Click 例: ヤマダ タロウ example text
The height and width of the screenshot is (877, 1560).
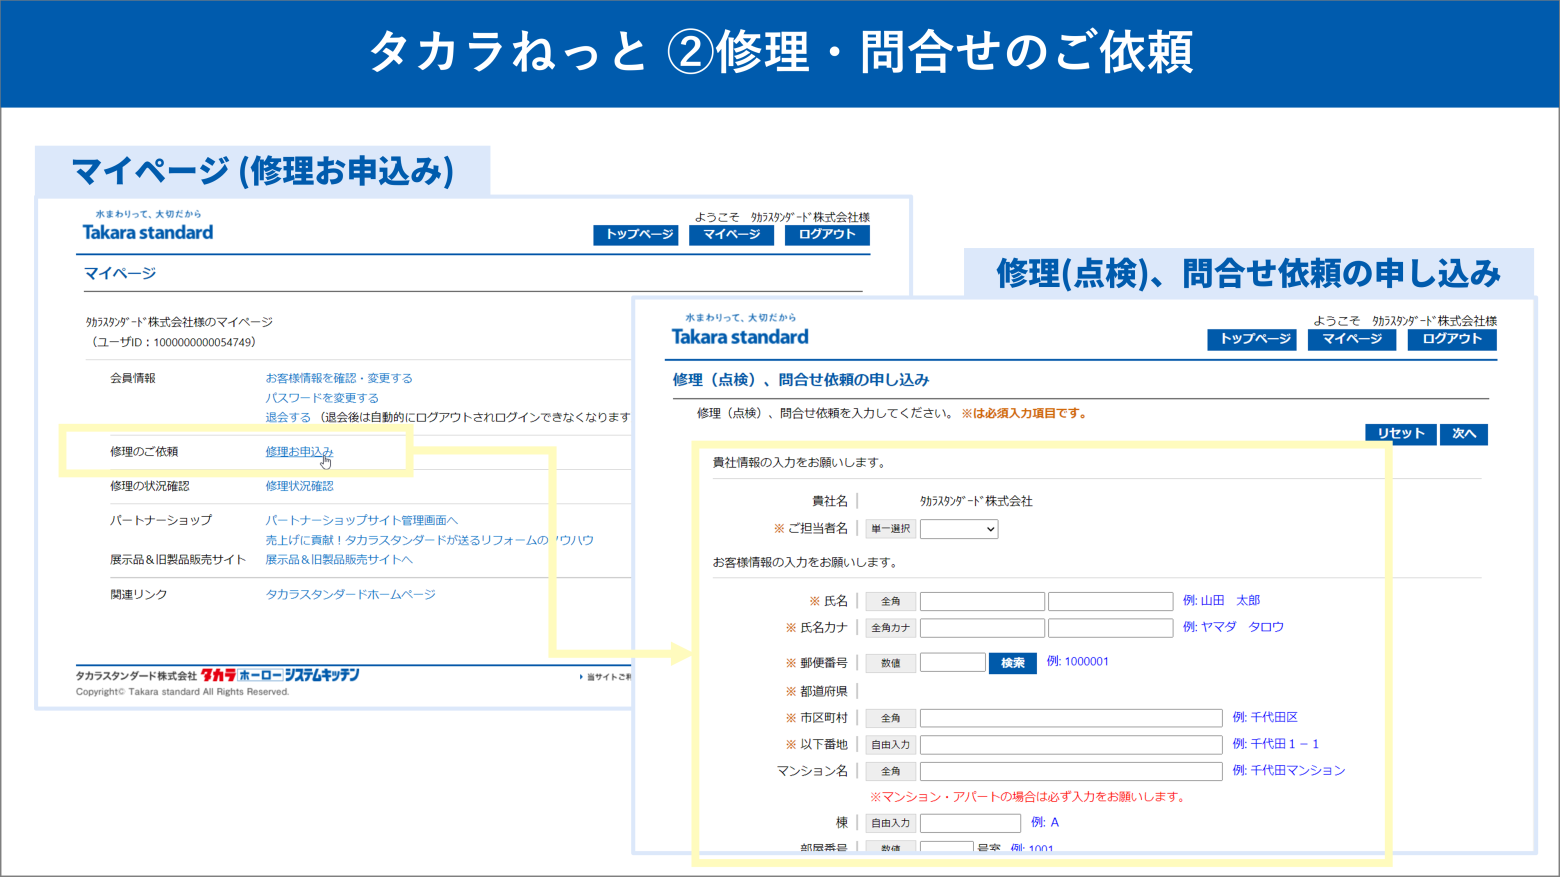[x=1233, y=627]
